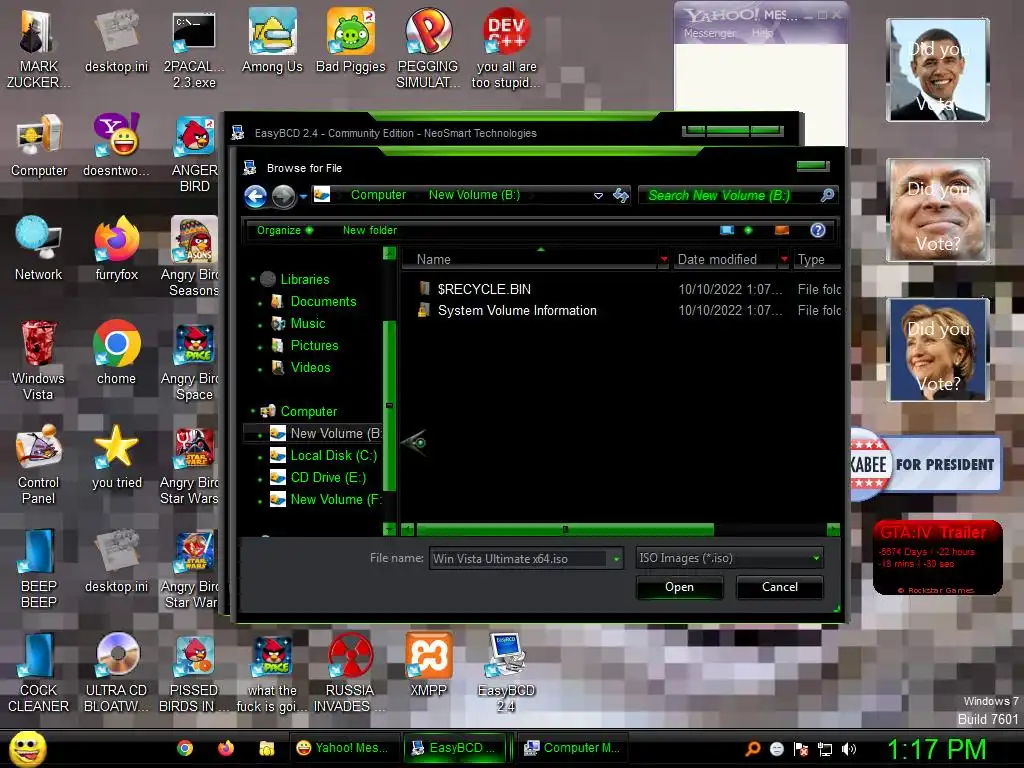
Task: Toggle the preview pane icon
Action: [x=782, y=230]
